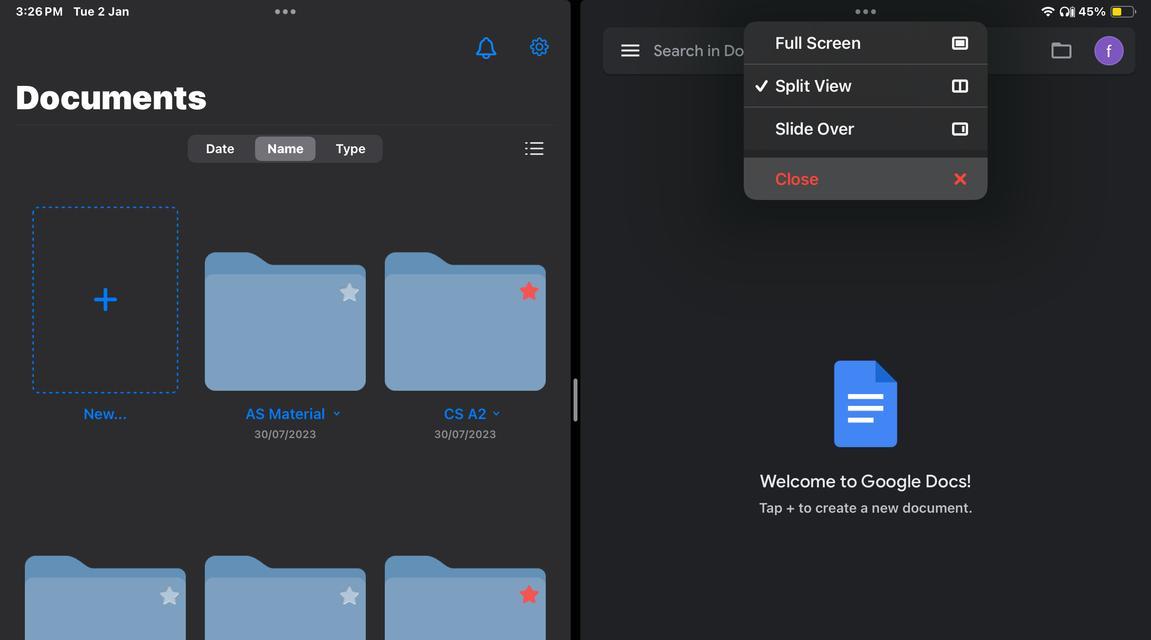The height and width of the screenshot is (640, 1151).
Task: Tap the 30/07/2023 date under AS Material
Action: pos(285,434)
